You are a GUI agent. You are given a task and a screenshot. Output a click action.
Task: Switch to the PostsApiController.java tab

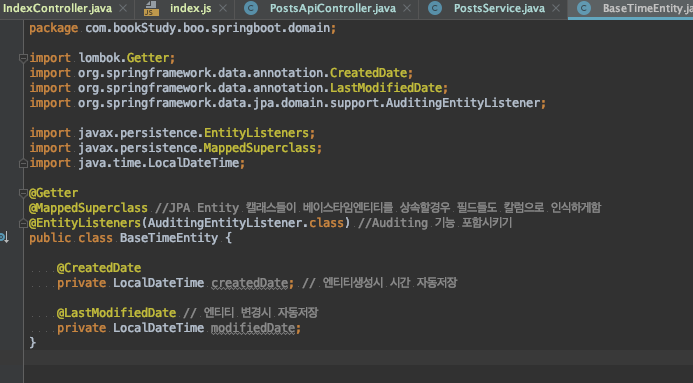point(332,8)
